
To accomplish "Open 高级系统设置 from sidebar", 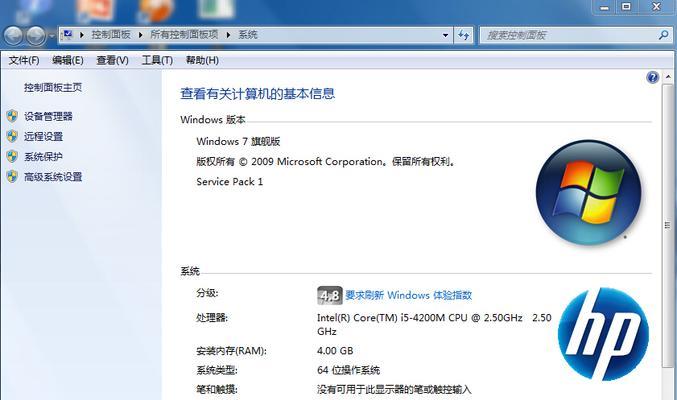I will pos(53,177).
